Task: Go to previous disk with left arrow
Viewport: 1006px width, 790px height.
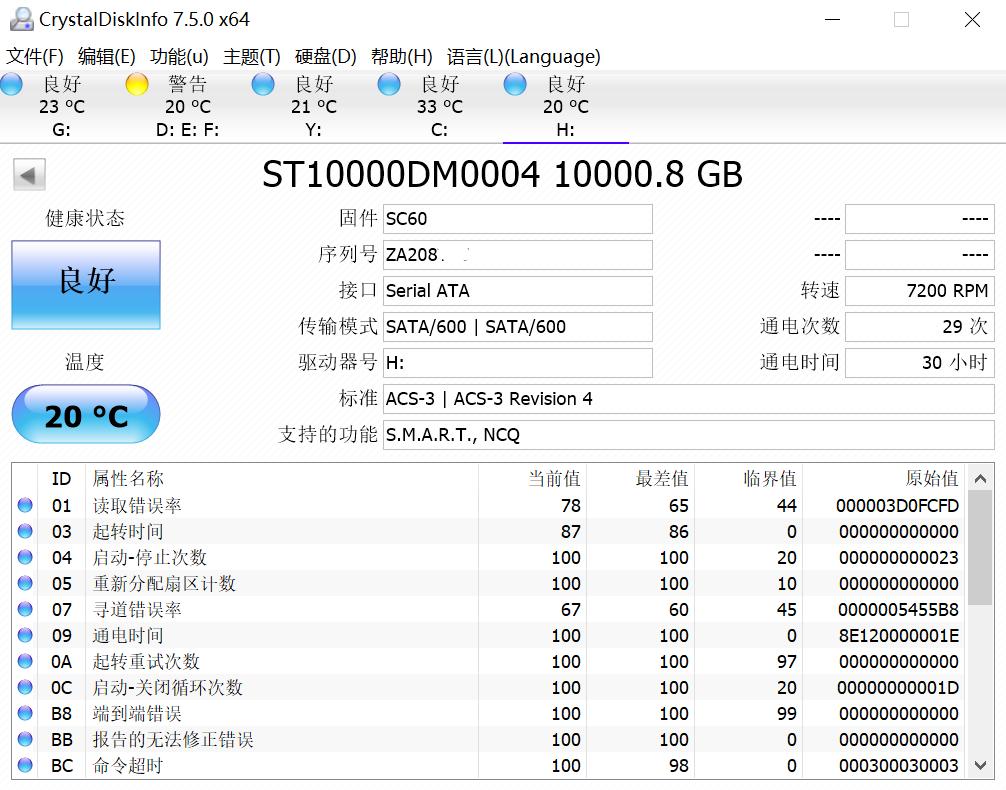Action: (x=29, y=175)
